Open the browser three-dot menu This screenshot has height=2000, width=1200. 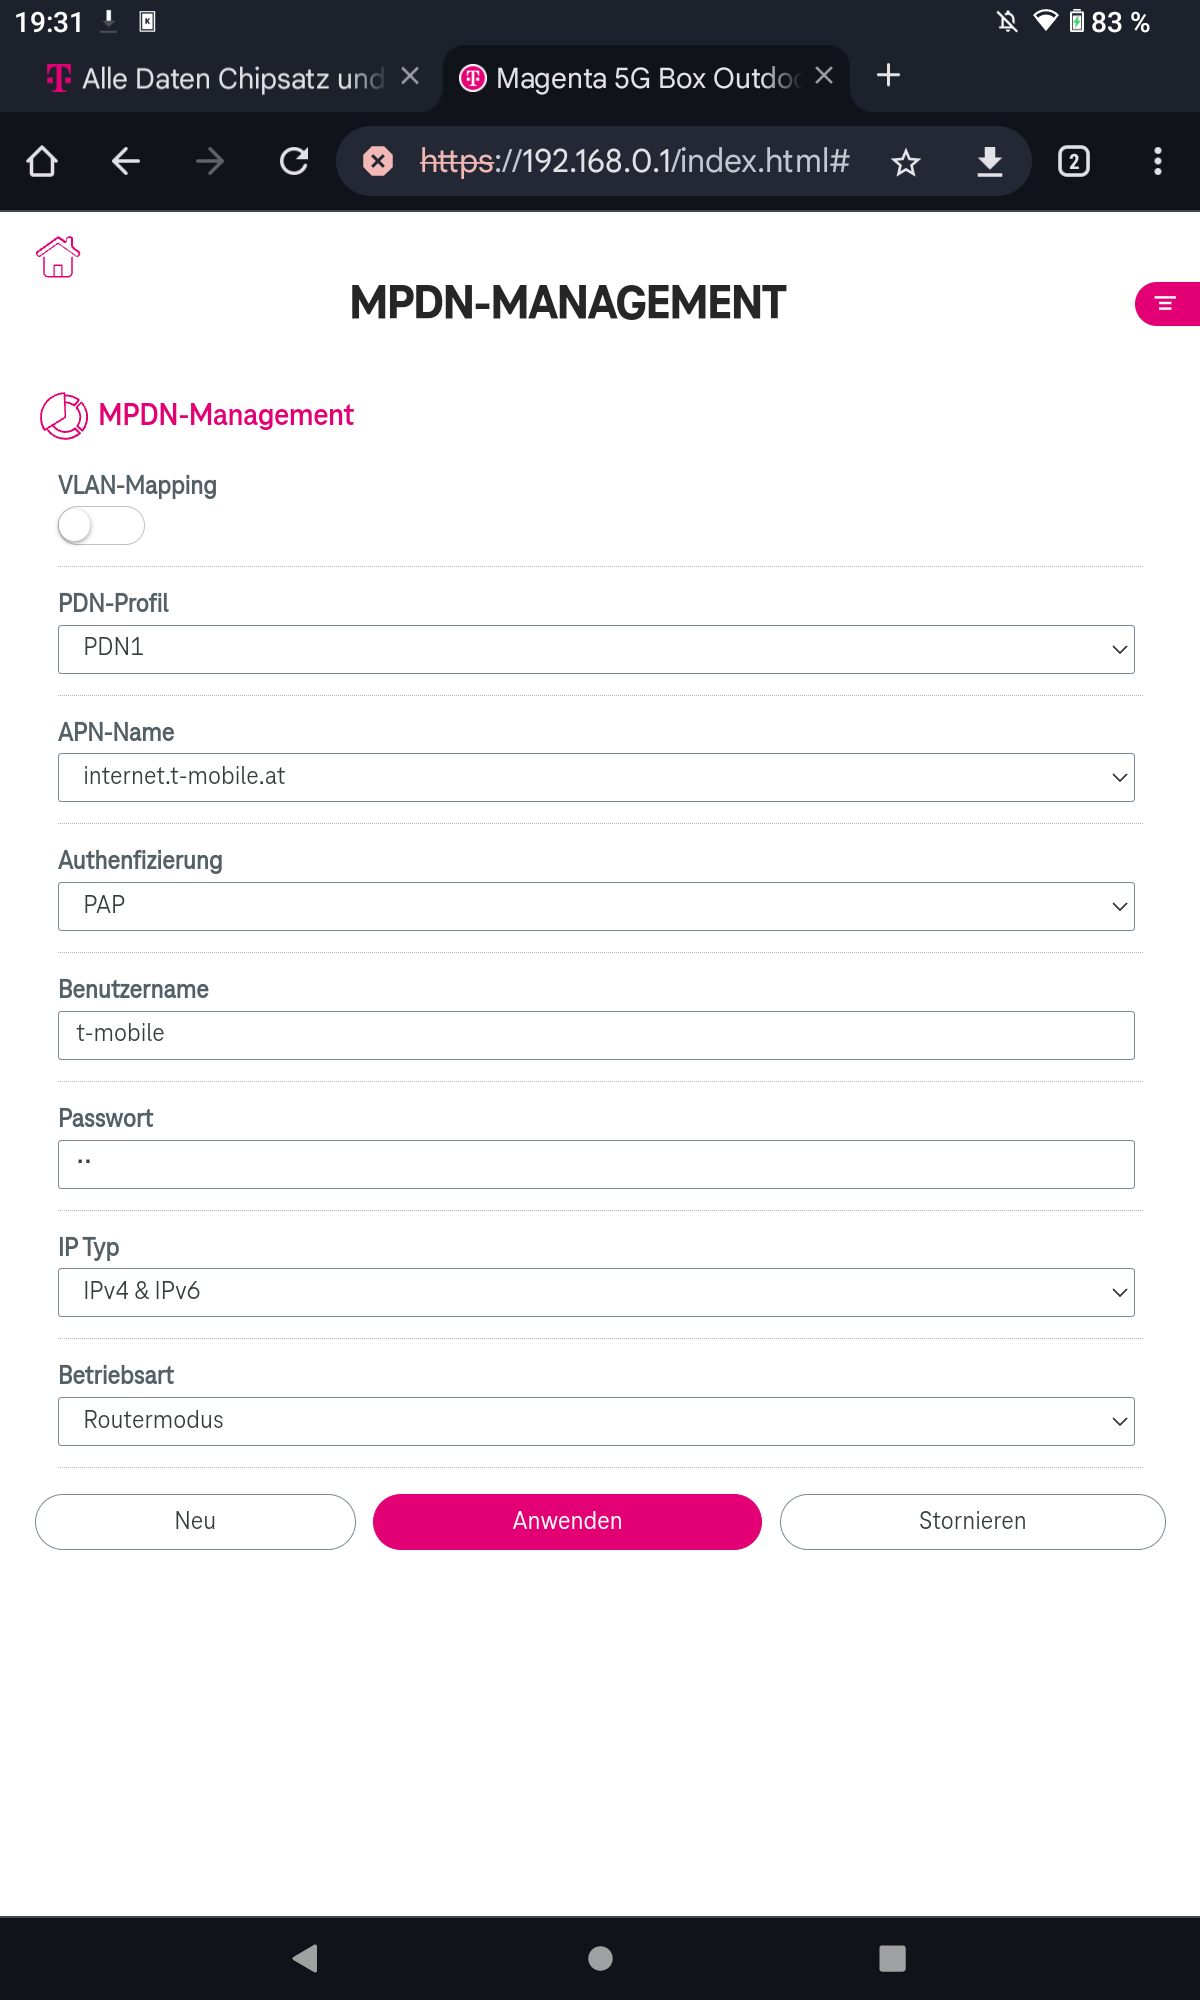coord(1158,161)
